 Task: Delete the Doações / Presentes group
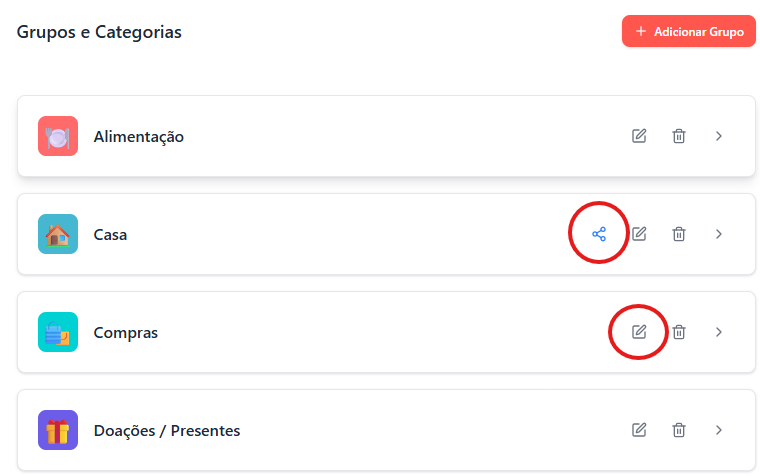[678, 430]
